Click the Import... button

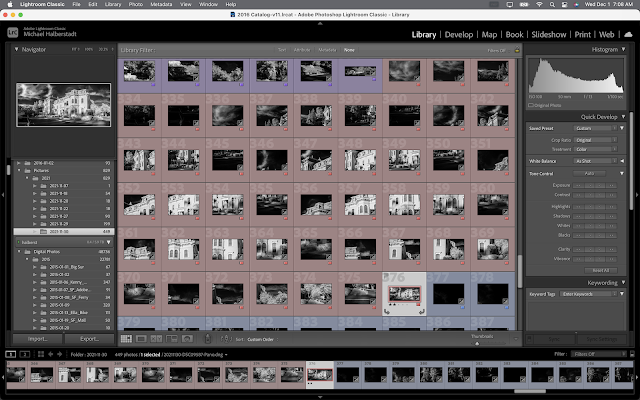(38, 339)
